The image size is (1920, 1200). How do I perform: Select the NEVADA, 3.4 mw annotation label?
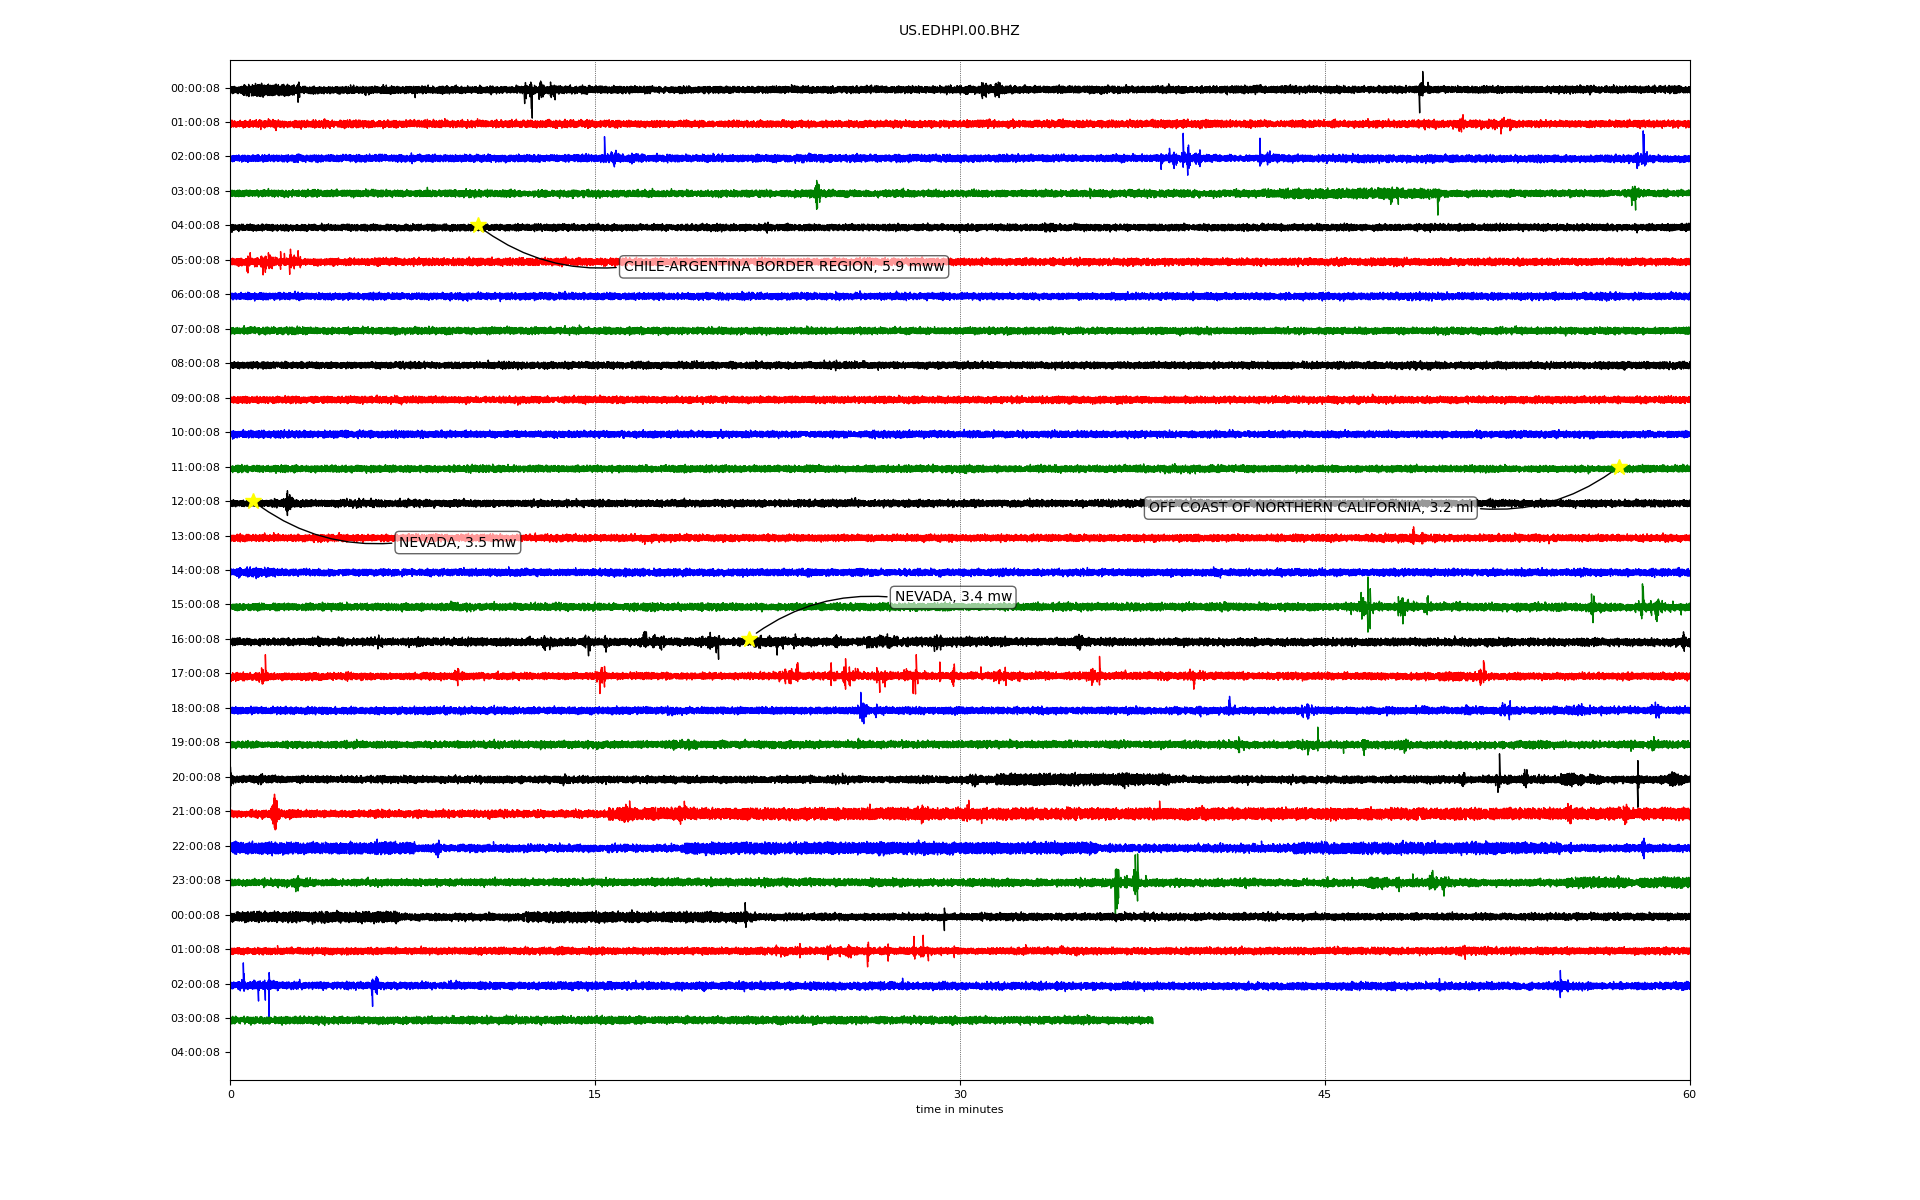coord(952,597)
